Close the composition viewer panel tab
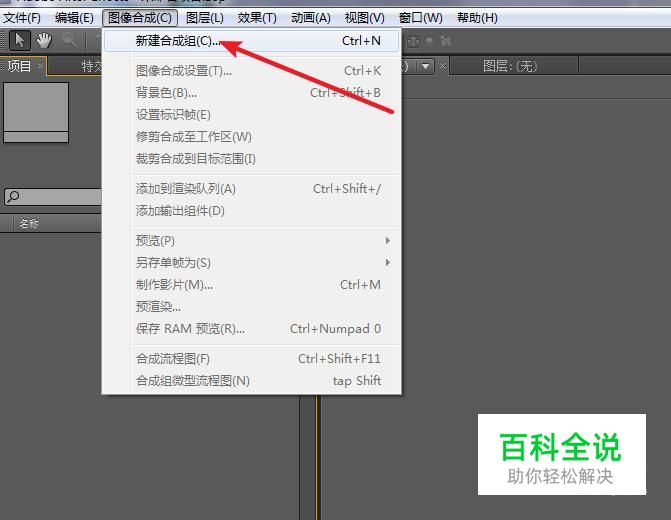The height and width of the screenshot is (520, 671). click(442, 65)
